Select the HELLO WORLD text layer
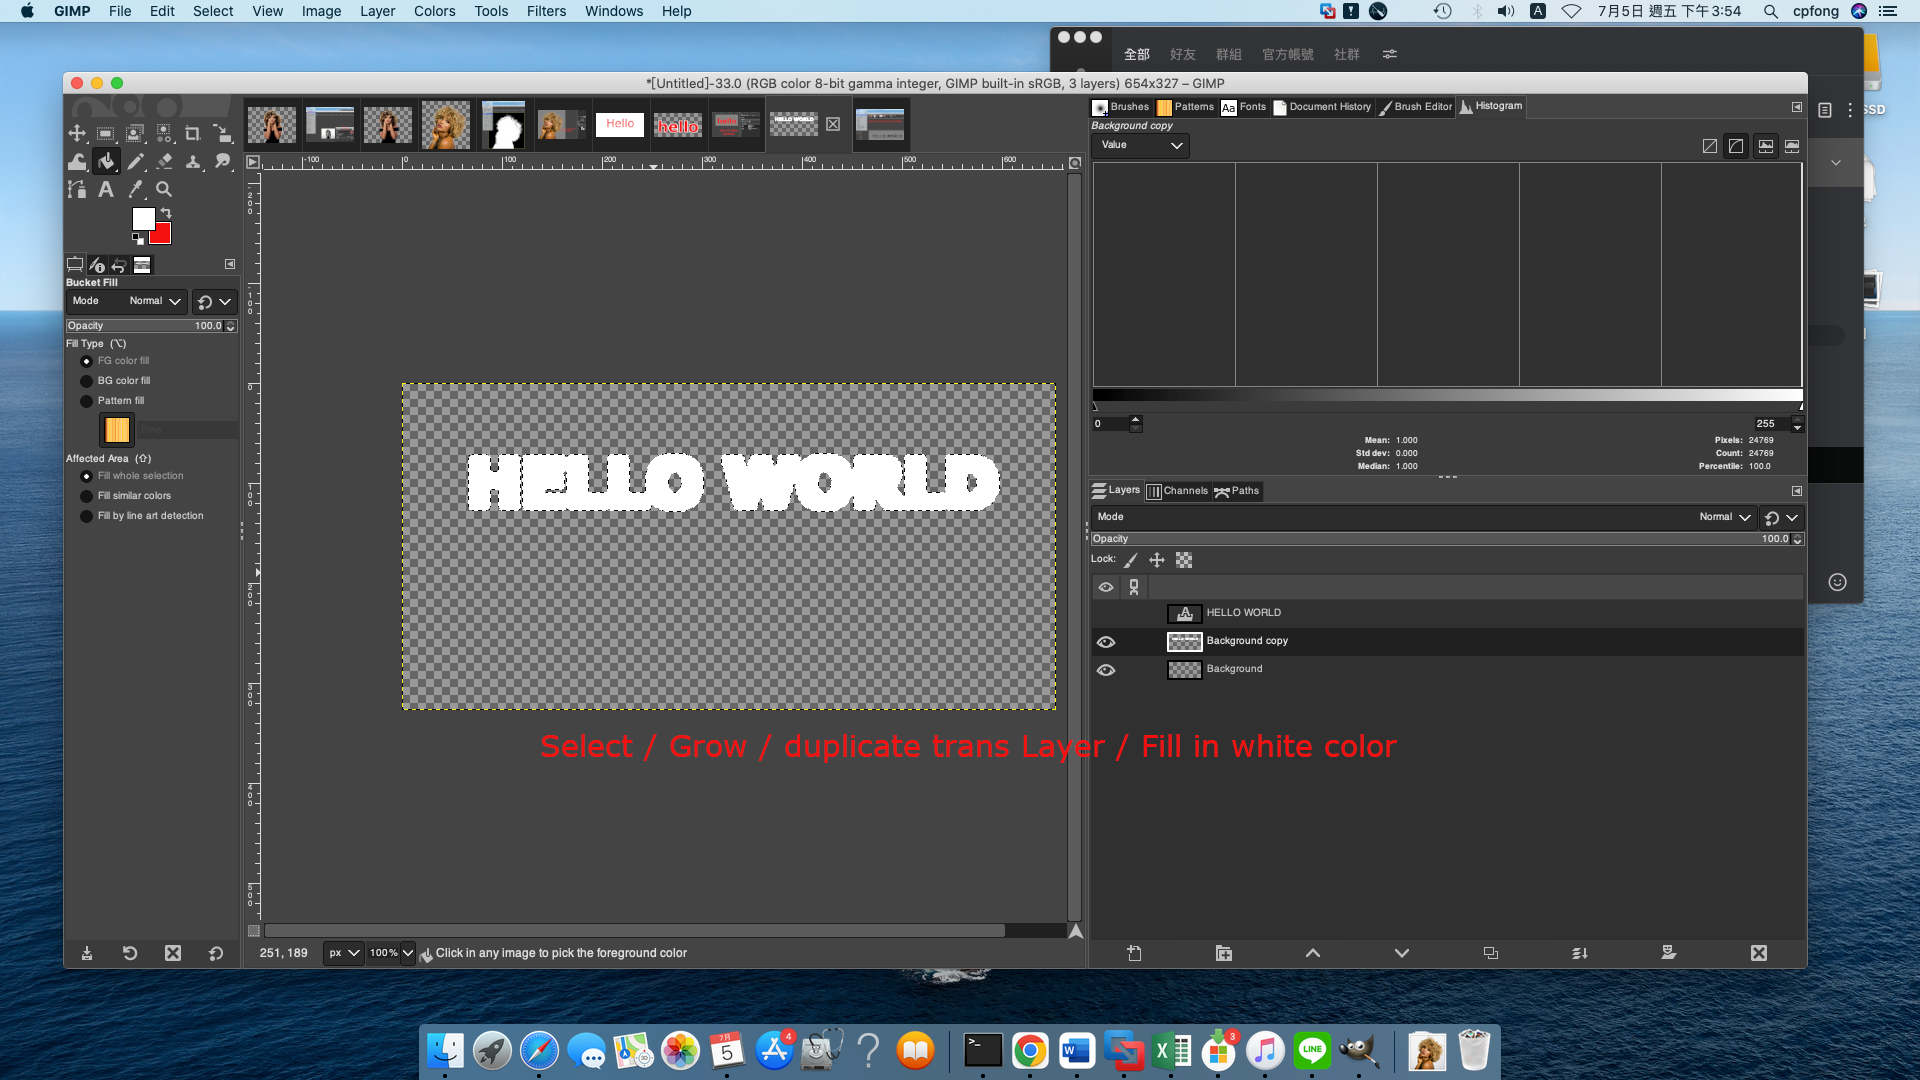 [1243, 613]
